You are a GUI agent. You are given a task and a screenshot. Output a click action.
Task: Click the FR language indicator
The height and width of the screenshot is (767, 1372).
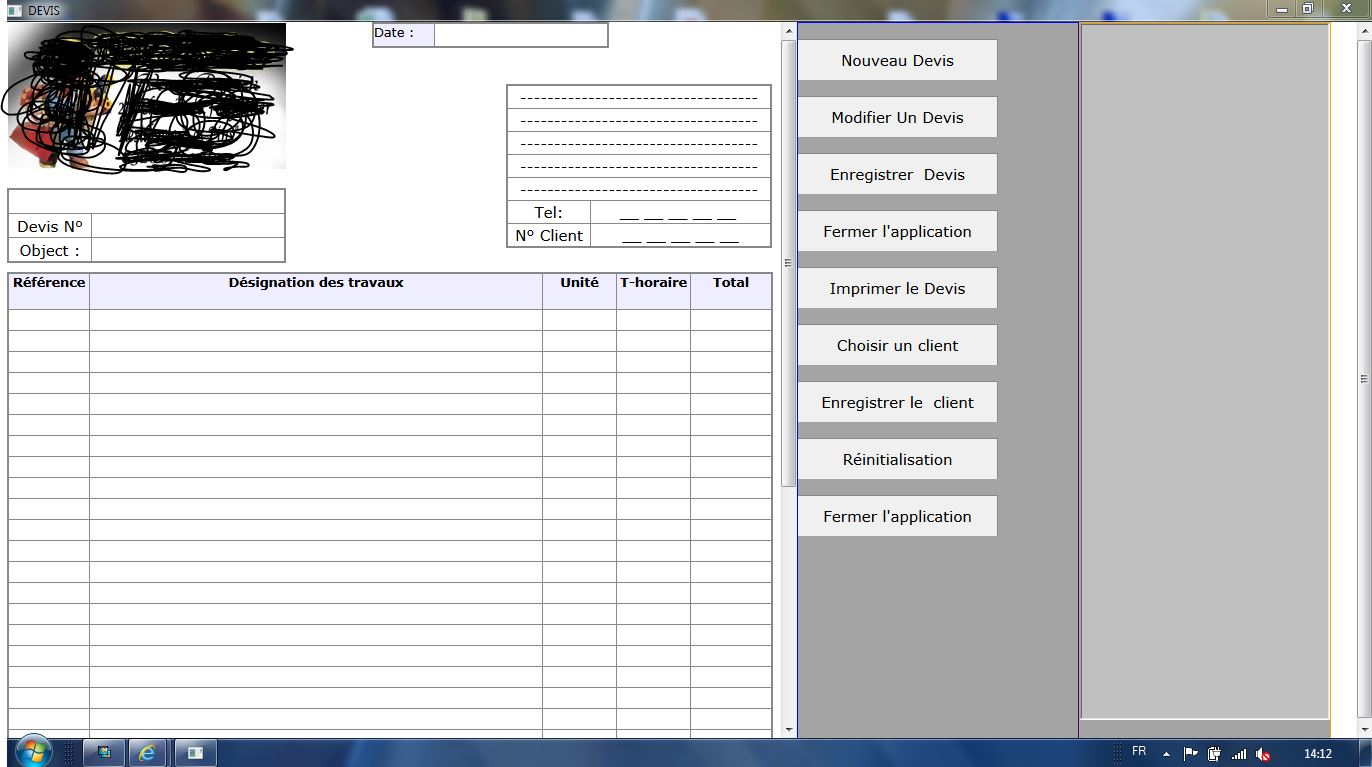pyautogui.click(x=1139, y=751)
